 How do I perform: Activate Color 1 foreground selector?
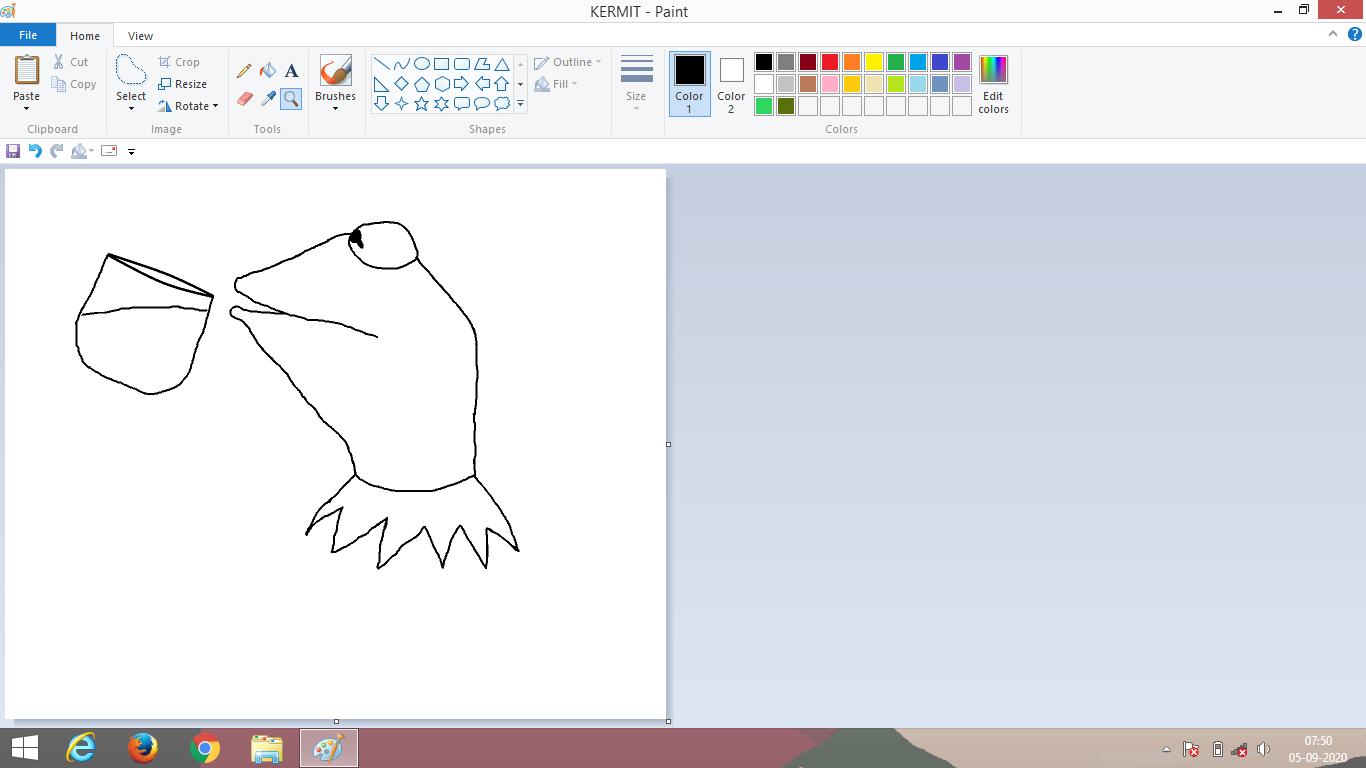(x=689, y=84)
